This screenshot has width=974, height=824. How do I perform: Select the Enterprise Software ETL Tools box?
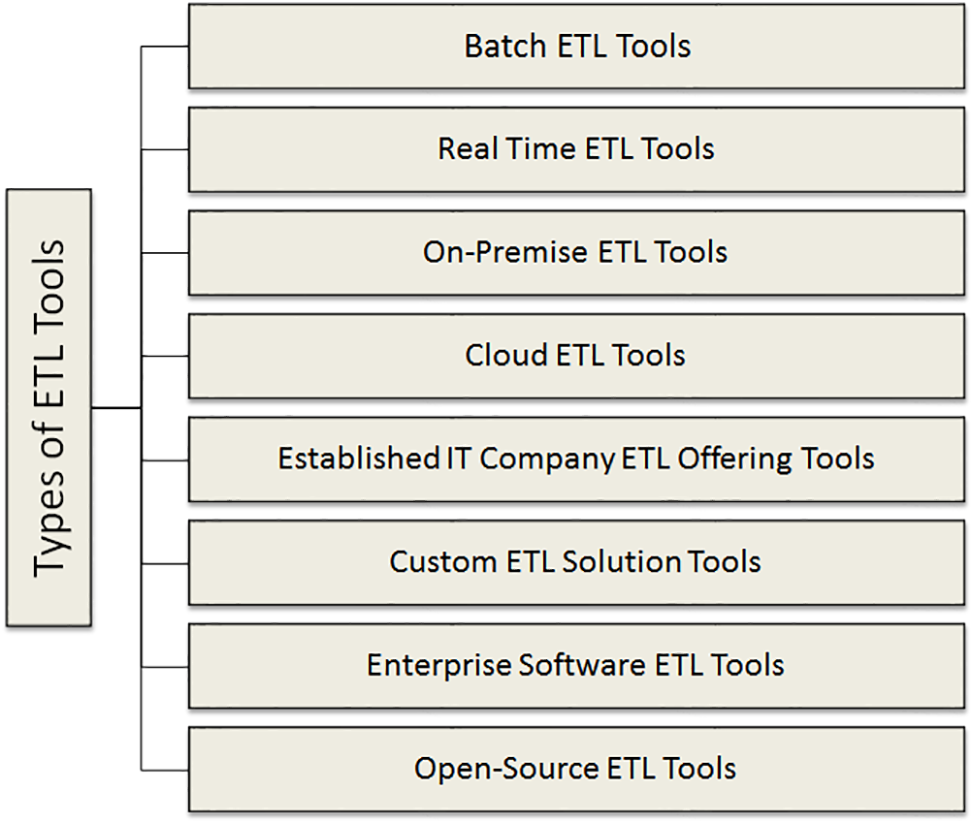pos(577,665)
